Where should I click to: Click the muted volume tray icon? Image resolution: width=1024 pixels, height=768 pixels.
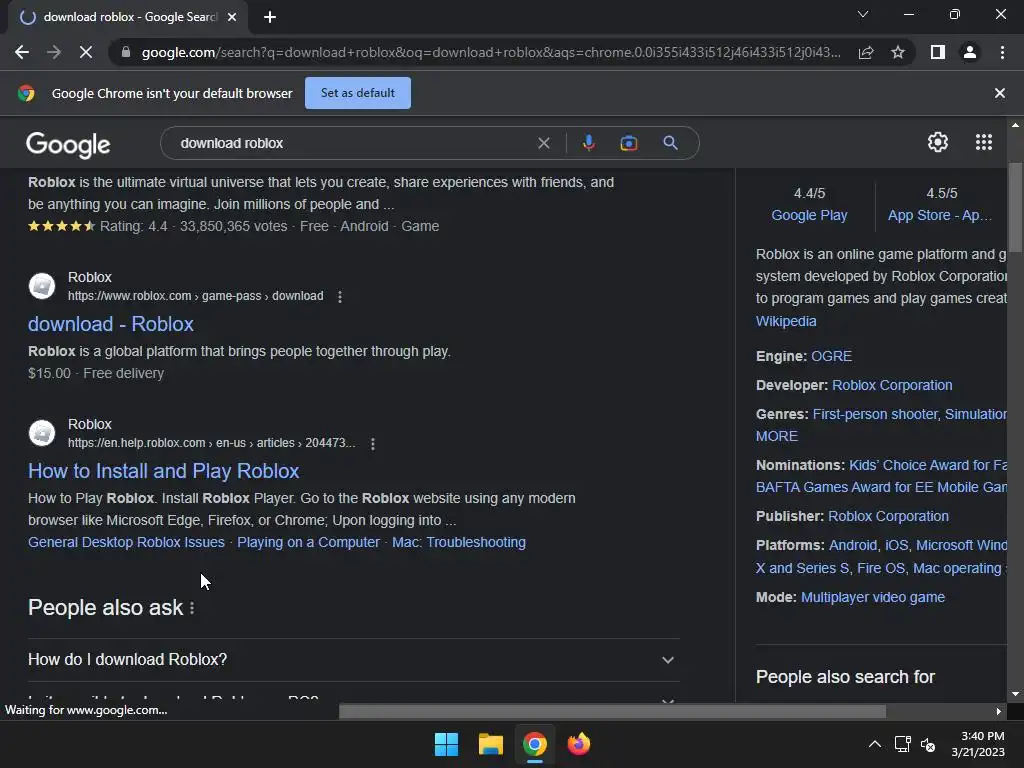pos(927,744)
